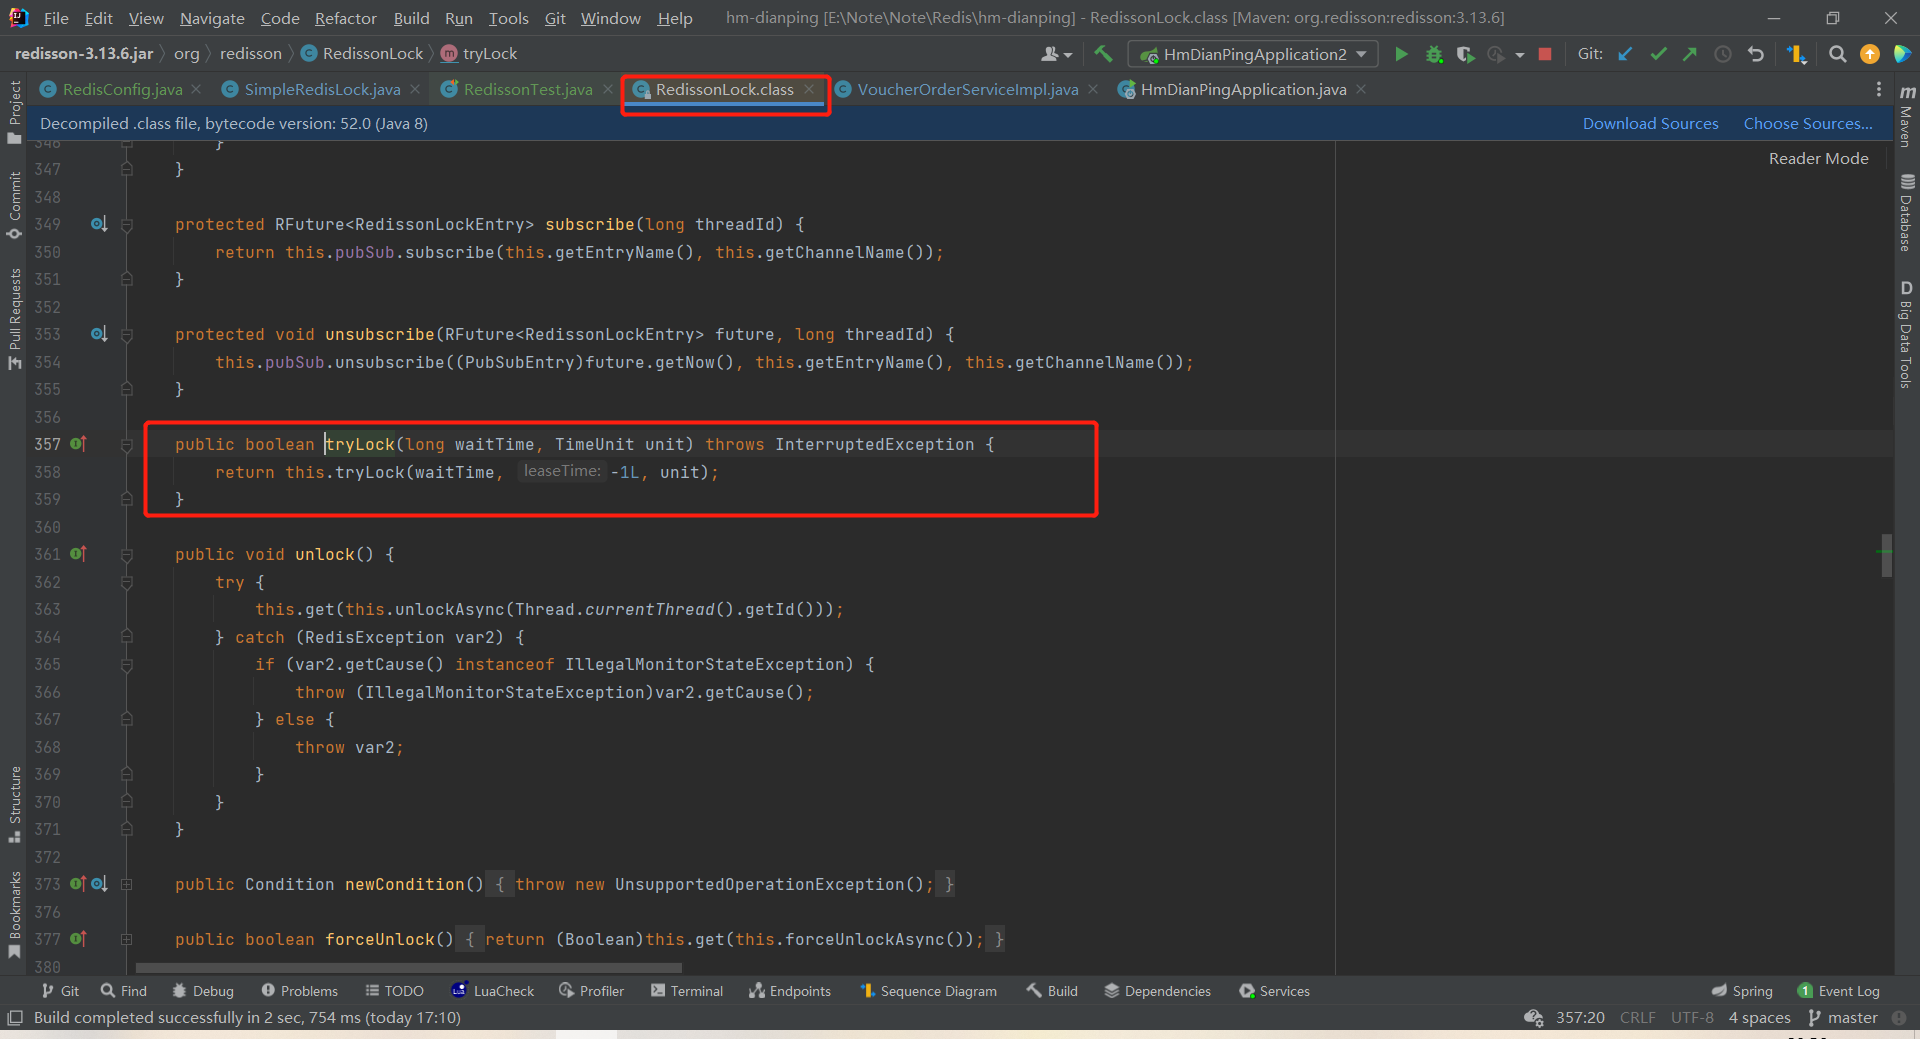
Task: Click the Build project hammer icon
Action: 1103,54
